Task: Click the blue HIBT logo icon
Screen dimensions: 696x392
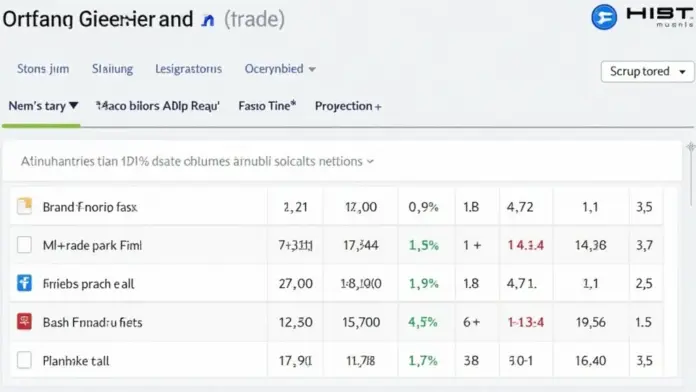Action: coord(604,17)
